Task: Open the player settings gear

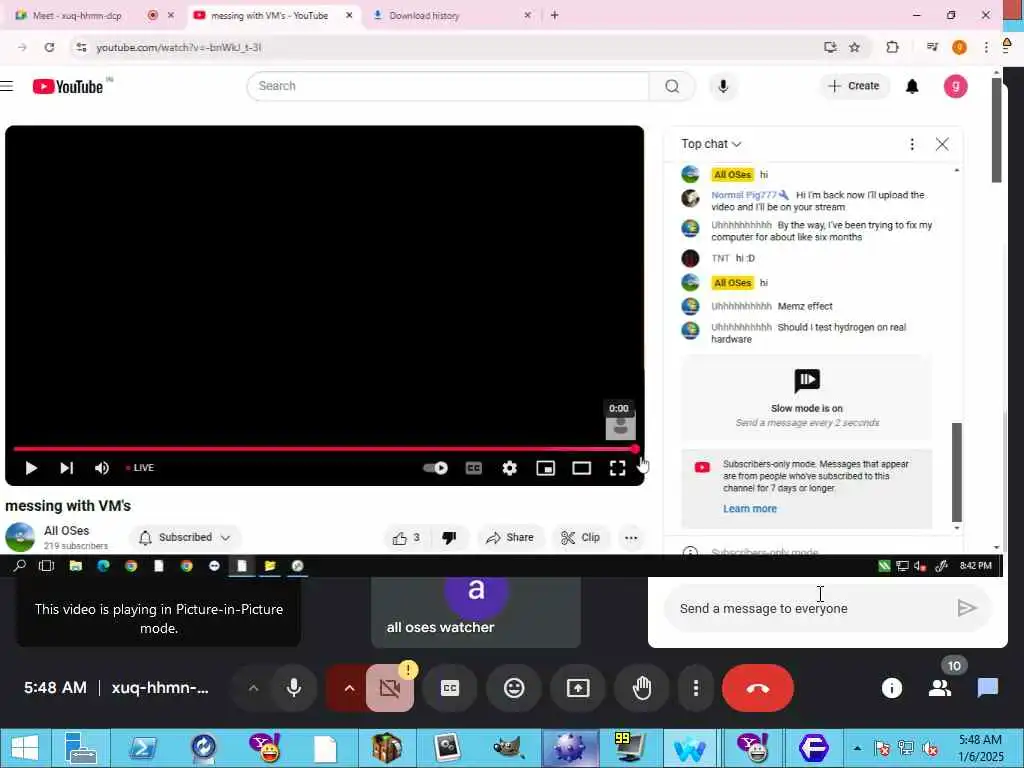Action: click(509, 468)
